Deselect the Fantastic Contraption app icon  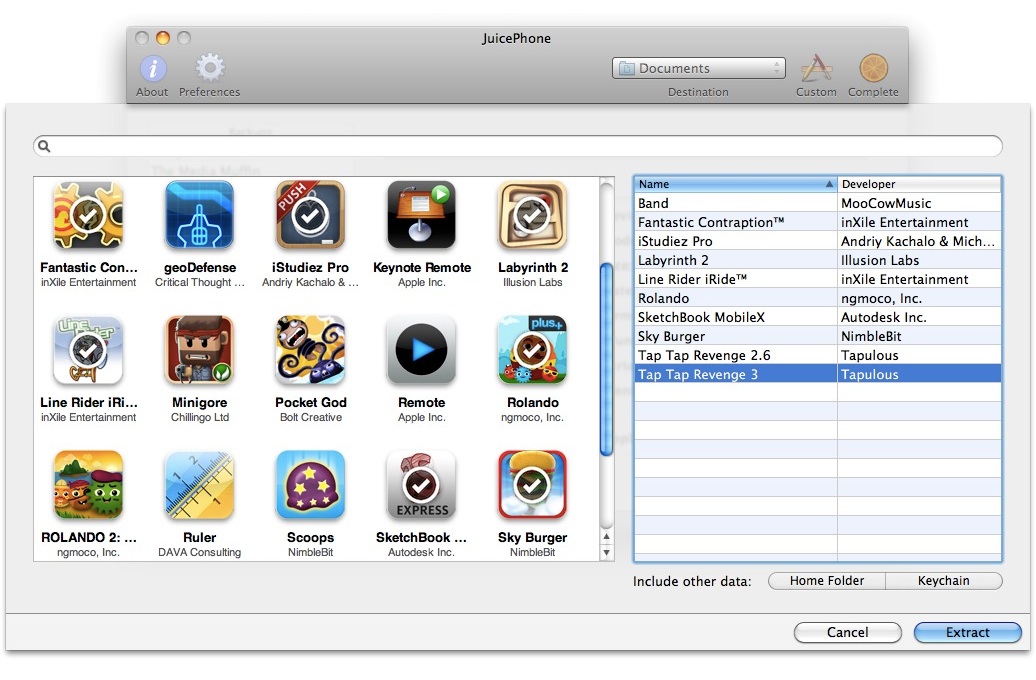pos(88,215)
